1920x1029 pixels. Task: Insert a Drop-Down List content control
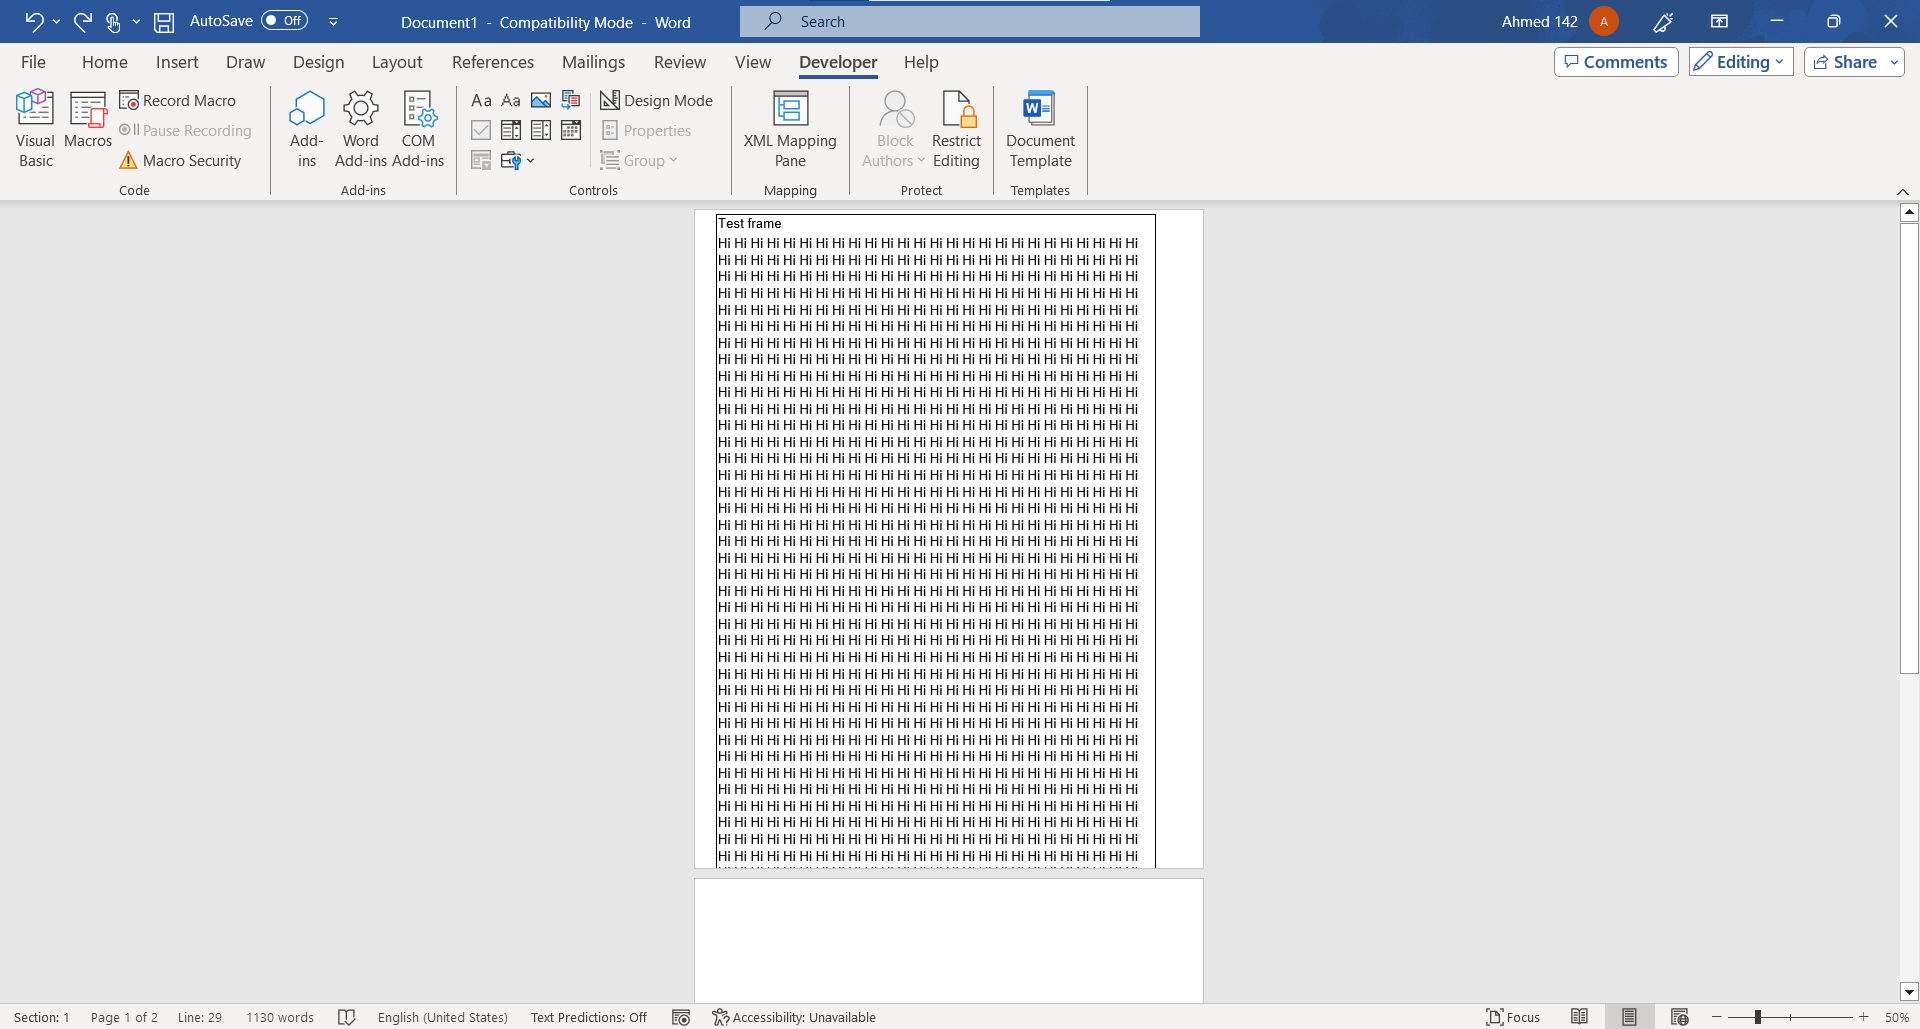click(x=541, y=130)
